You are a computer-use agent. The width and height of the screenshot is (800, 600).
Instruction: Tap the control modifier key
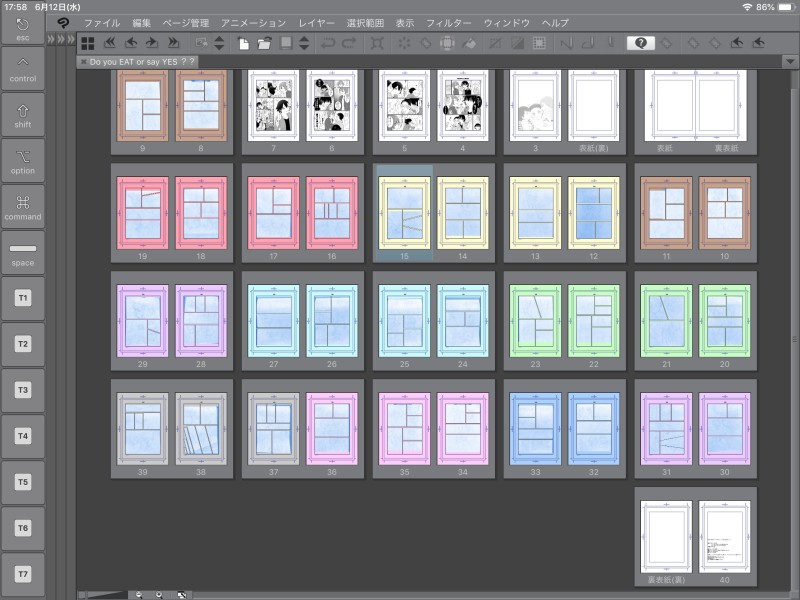(x=22, y=69)
